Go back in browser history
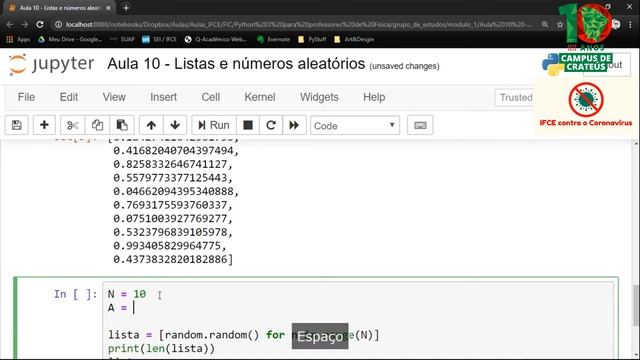This screenshot has height=360, width=640. [10, 24]
